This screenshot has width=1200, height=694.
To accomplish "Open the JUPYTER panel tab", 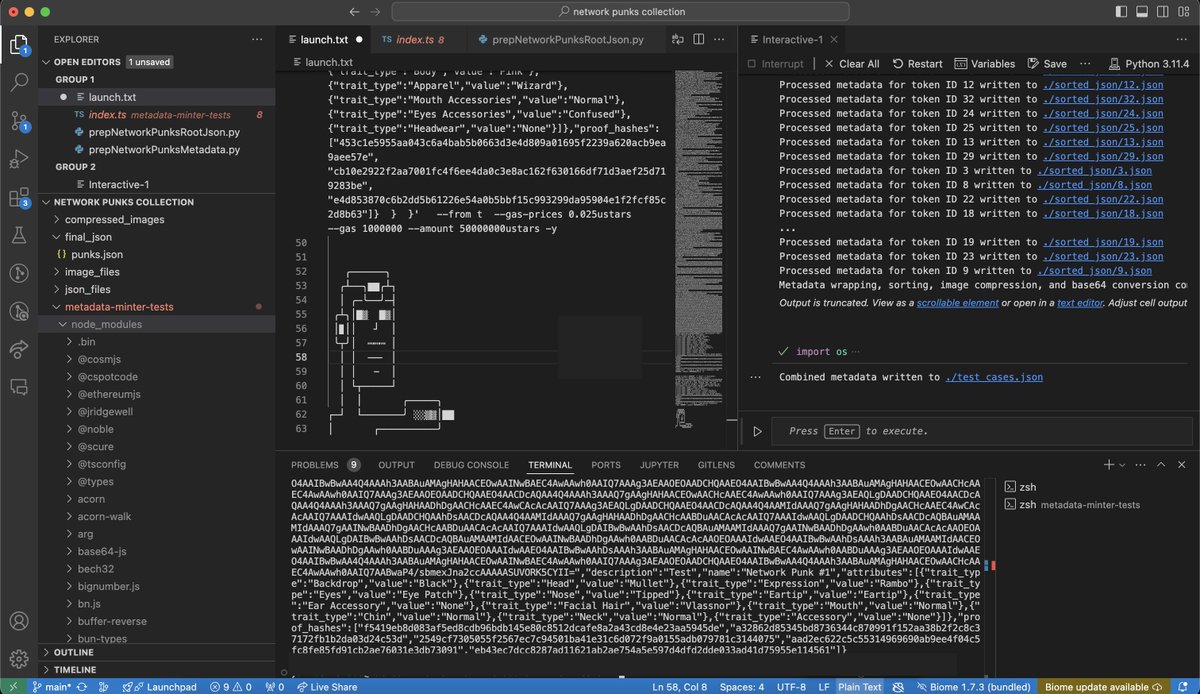I will tap(659, 464).
